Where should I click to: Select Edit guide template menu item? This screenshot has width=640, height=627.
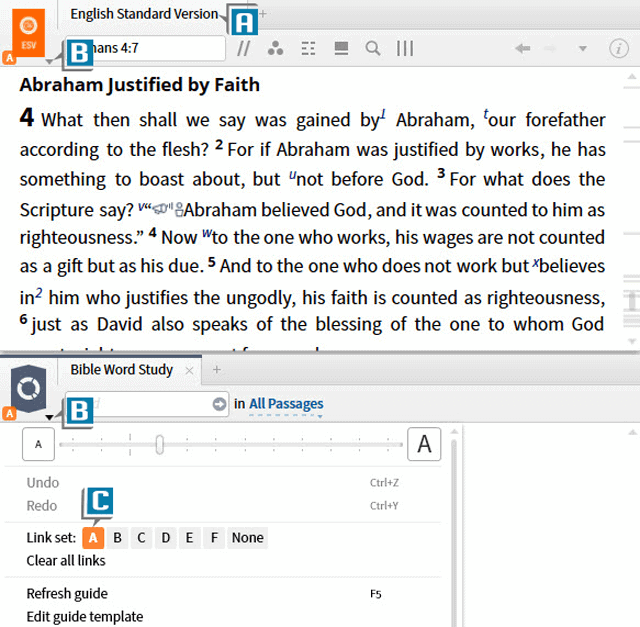84,616
